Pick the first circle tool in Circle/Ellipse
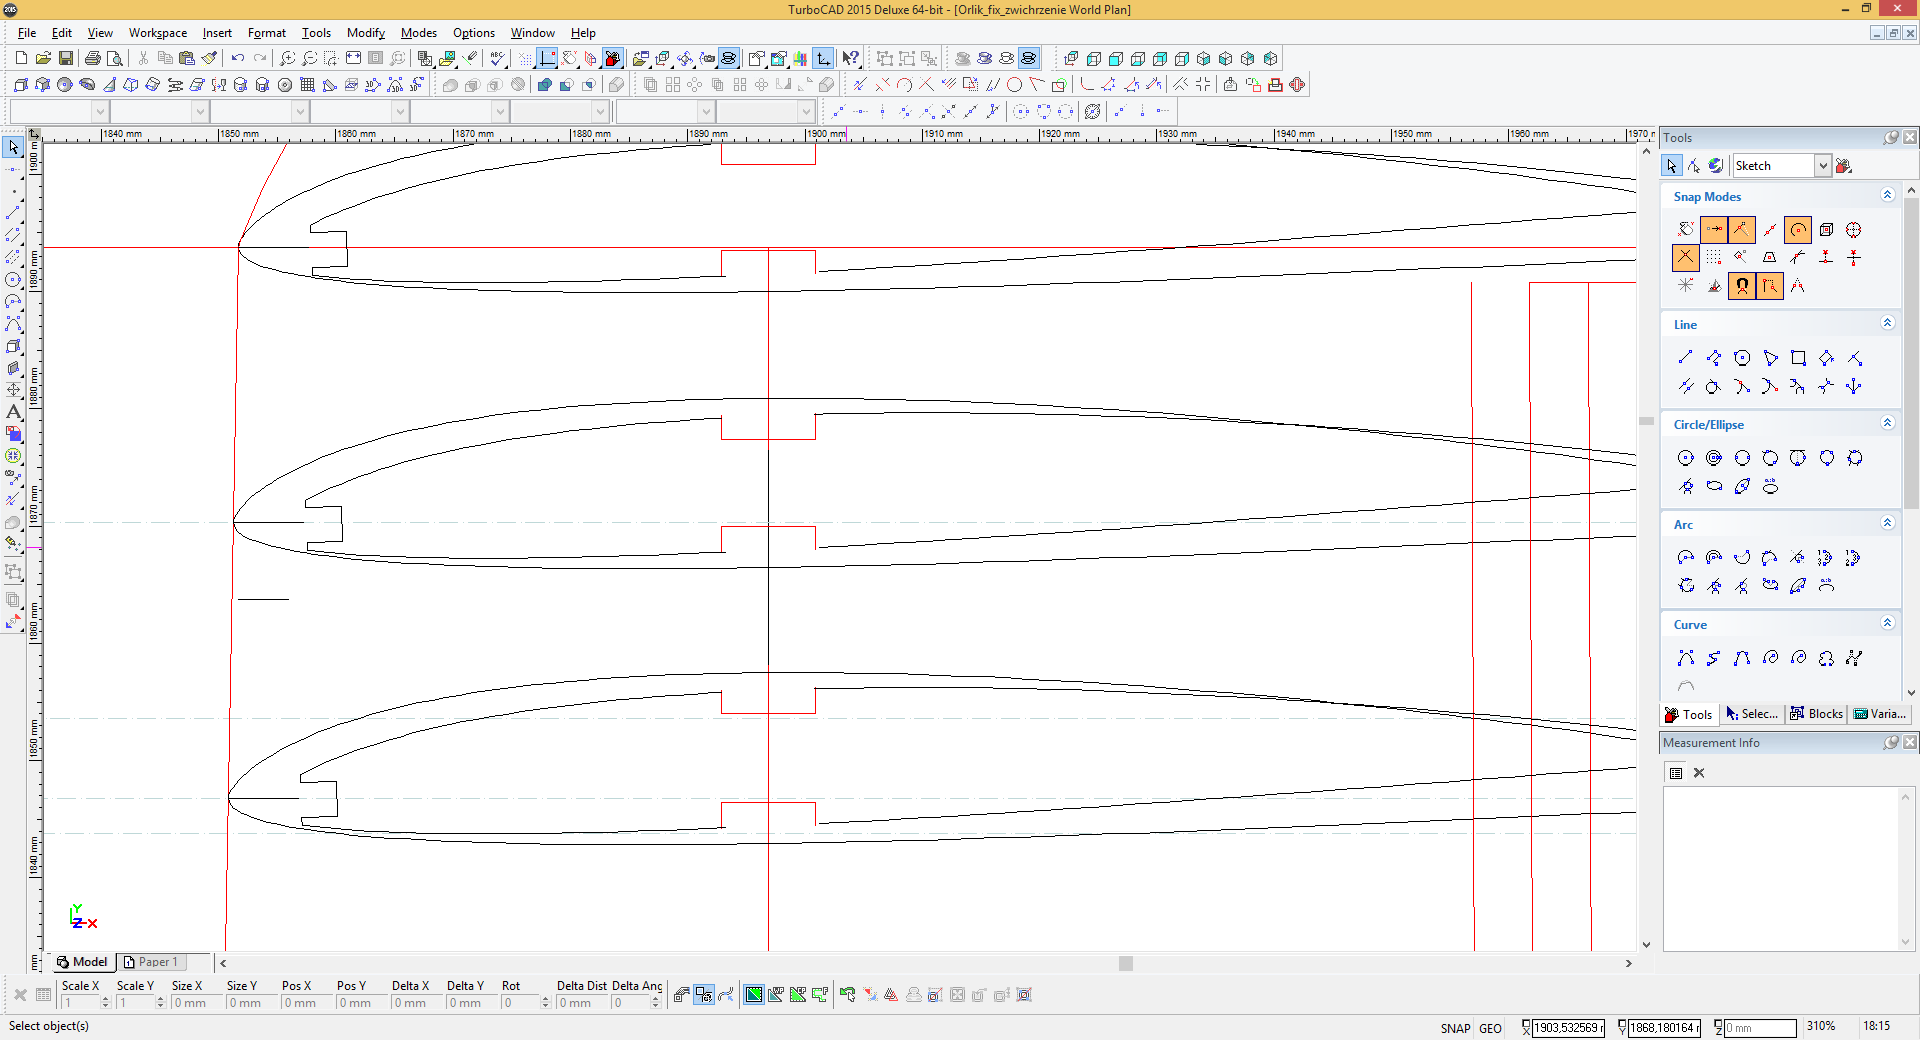Viewport: 1920px width, 1040px height. click(1686, 458)
